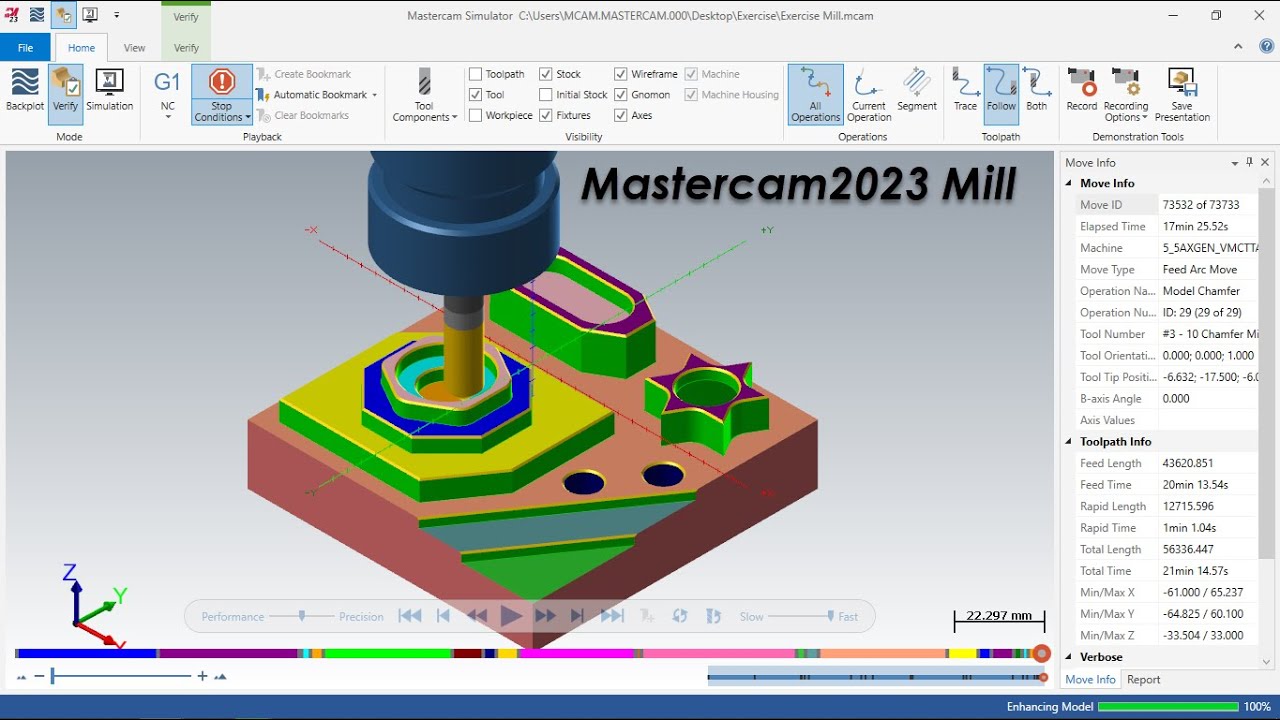Switch to Report tab

coord(1143,679)
